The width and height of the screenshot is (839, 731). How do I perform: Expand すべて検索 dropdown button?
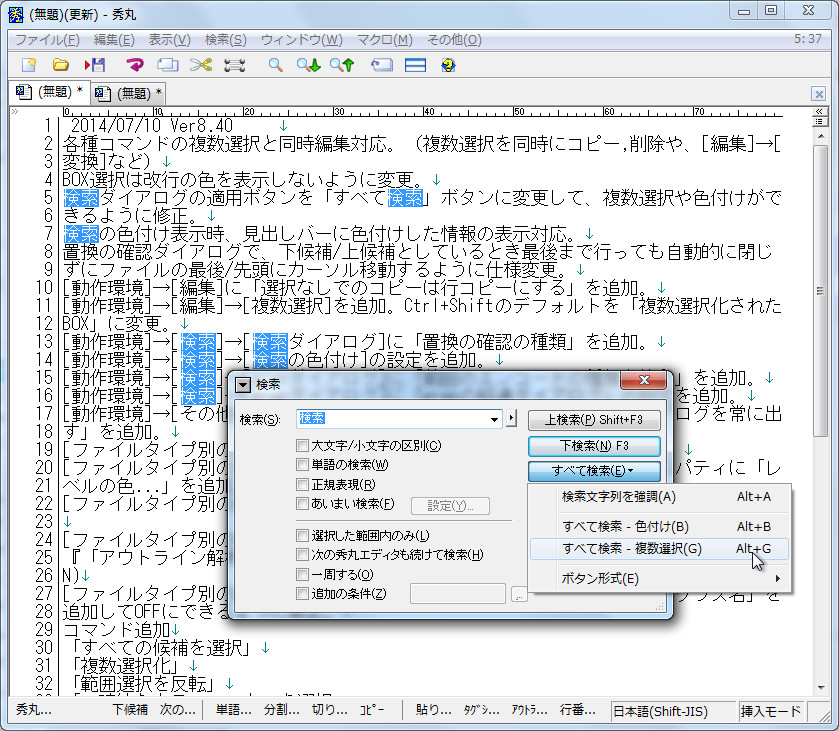pyautogui.click(x=594, y=471)
